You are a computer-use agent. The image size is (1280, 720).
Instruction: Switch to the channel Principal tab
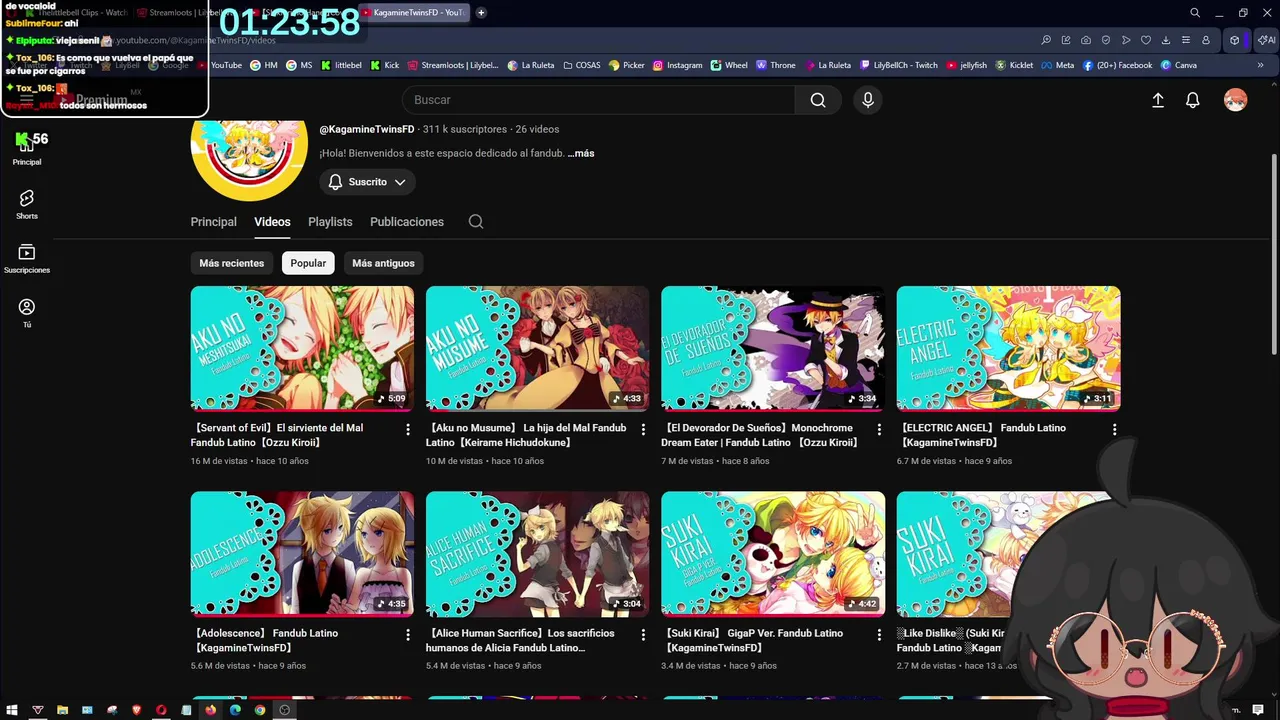coord(214,222)
